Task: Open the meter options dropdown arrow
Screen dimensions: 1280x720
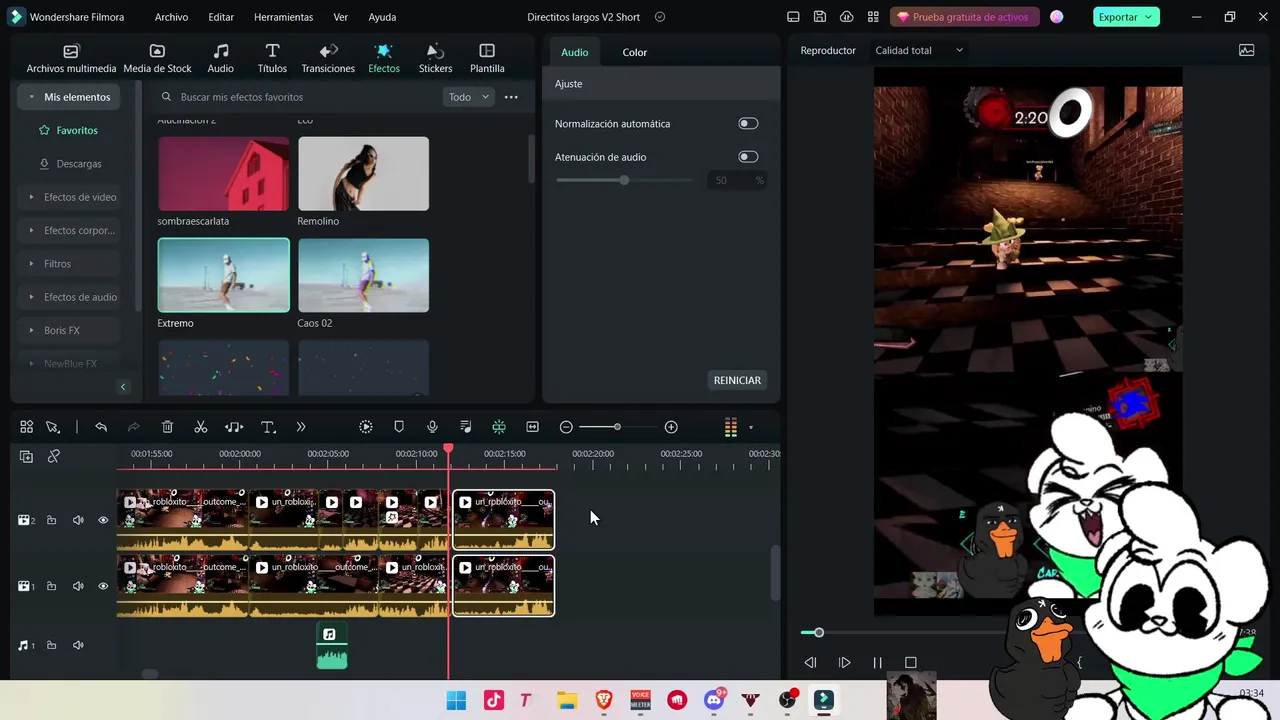Action: coord(751,428)
